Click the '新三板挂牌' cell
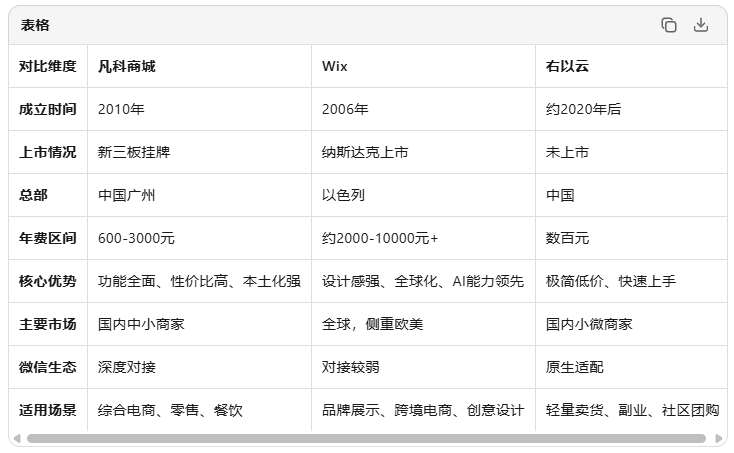The image size is (734, 453). (x=199, y=152)
